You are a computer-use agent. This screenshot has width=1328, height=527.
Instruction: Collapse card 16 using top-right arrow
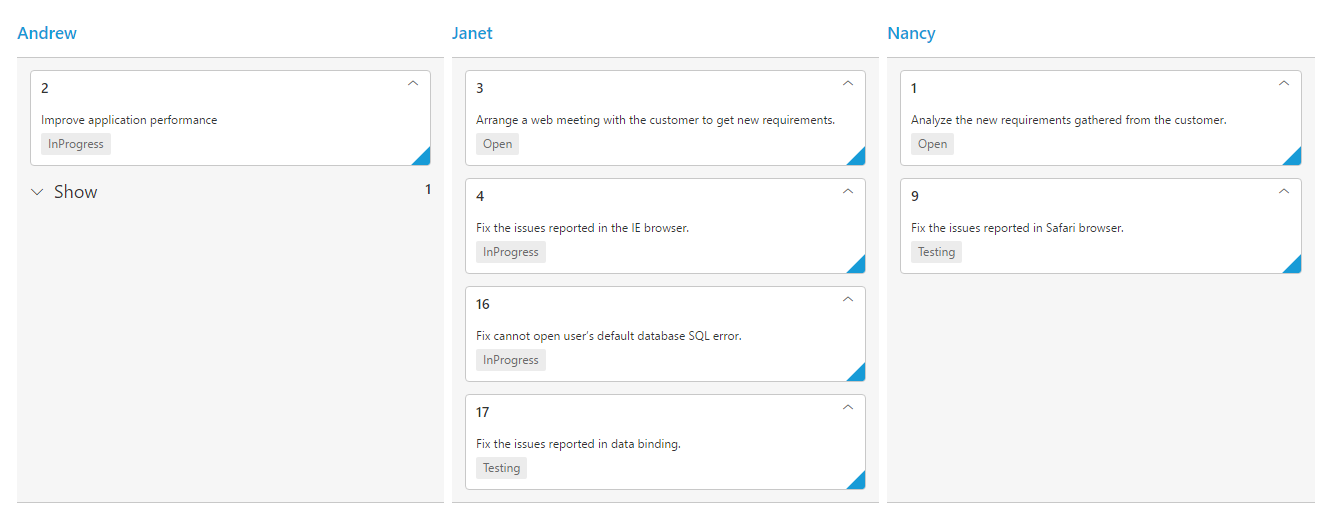[848, 300]
